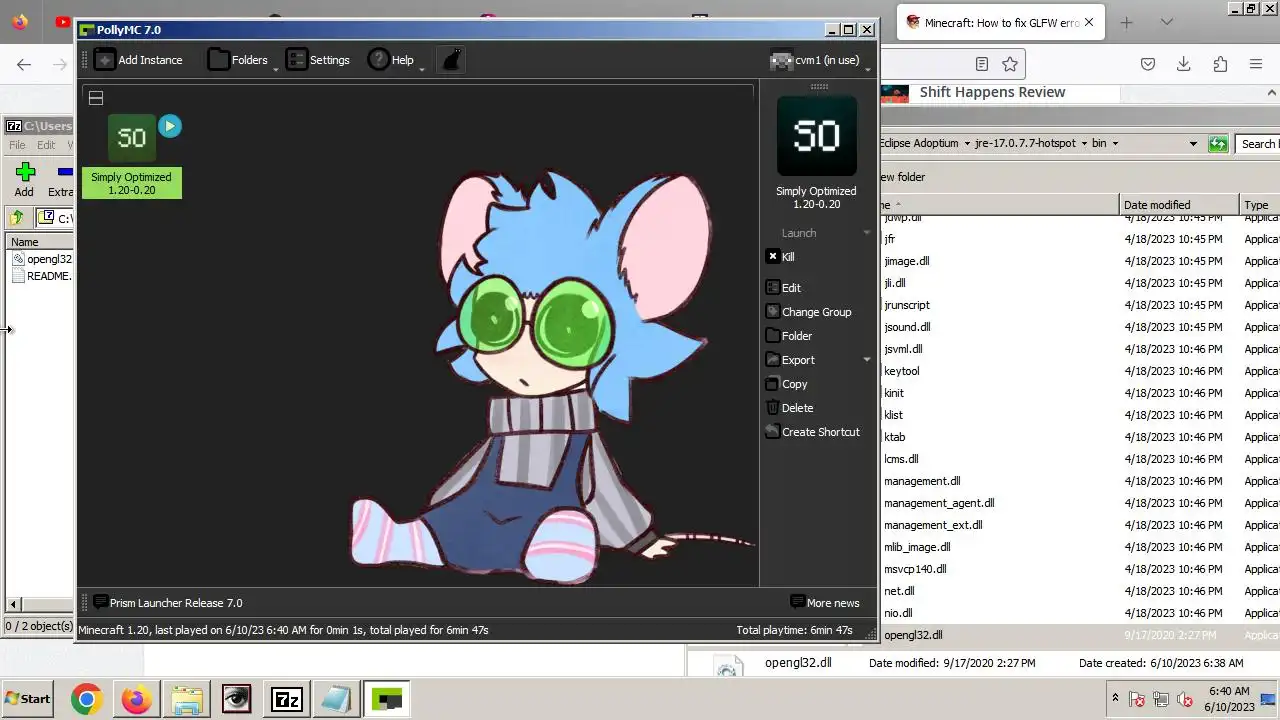Open Chrome from the taskbar
The image size is (1280, 720).
tap(86, 699)
